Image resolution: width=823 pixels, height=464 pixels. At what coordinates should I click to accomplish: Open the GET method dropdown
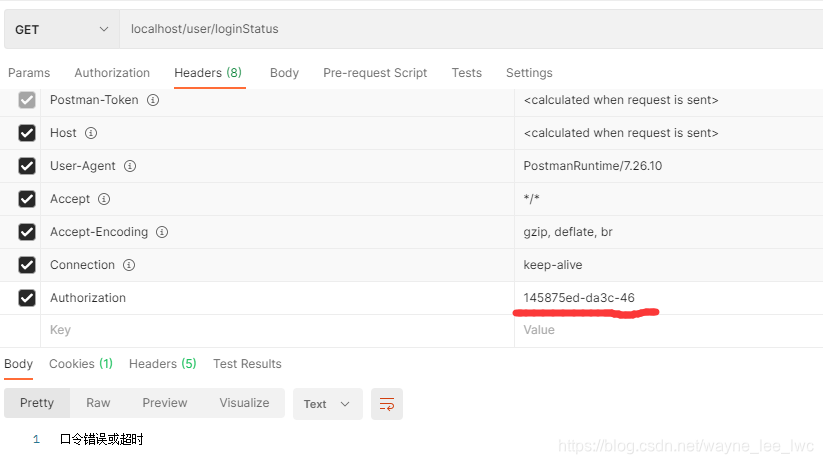pyautogui.click(x=62, y=29)
